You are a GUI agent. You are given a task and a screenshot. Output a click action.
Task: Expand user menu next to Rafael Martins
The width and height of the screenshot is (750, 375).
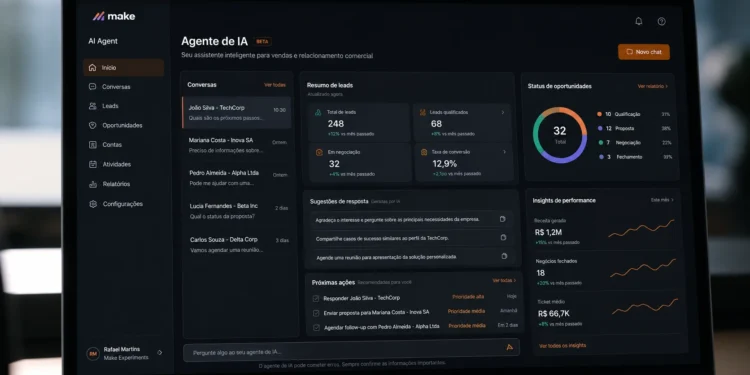(x=160, y=353)
